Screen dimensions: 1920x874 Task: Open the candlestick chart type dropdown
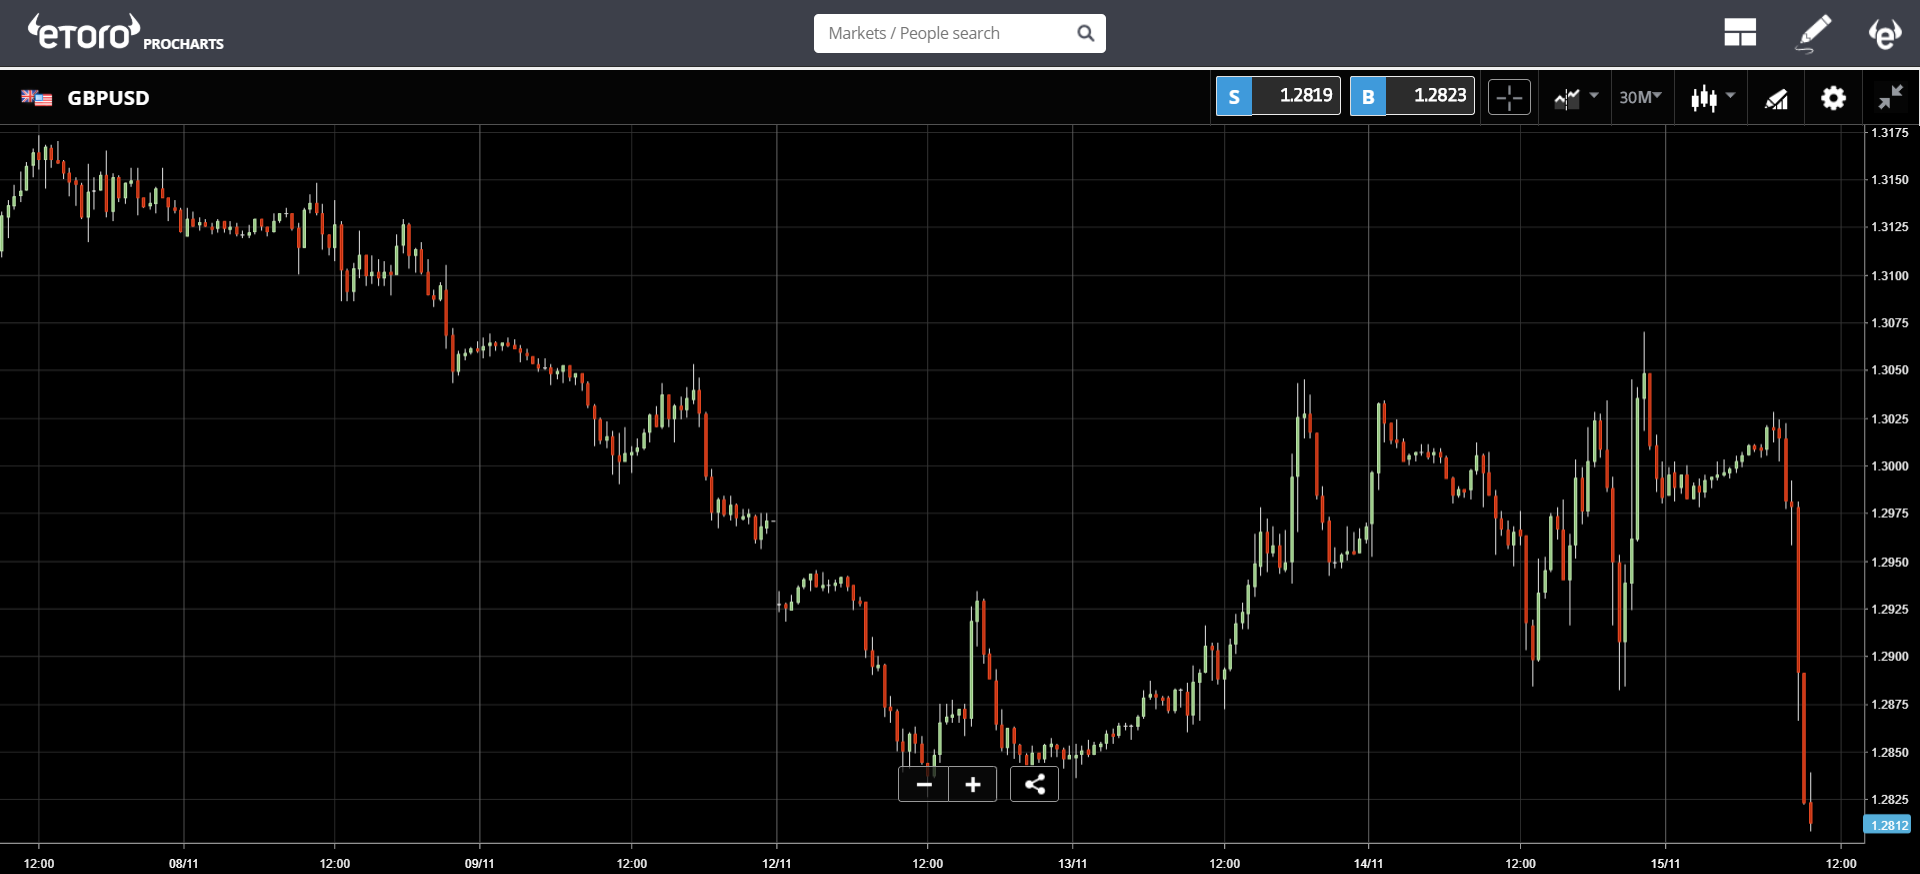[1713, 97]
